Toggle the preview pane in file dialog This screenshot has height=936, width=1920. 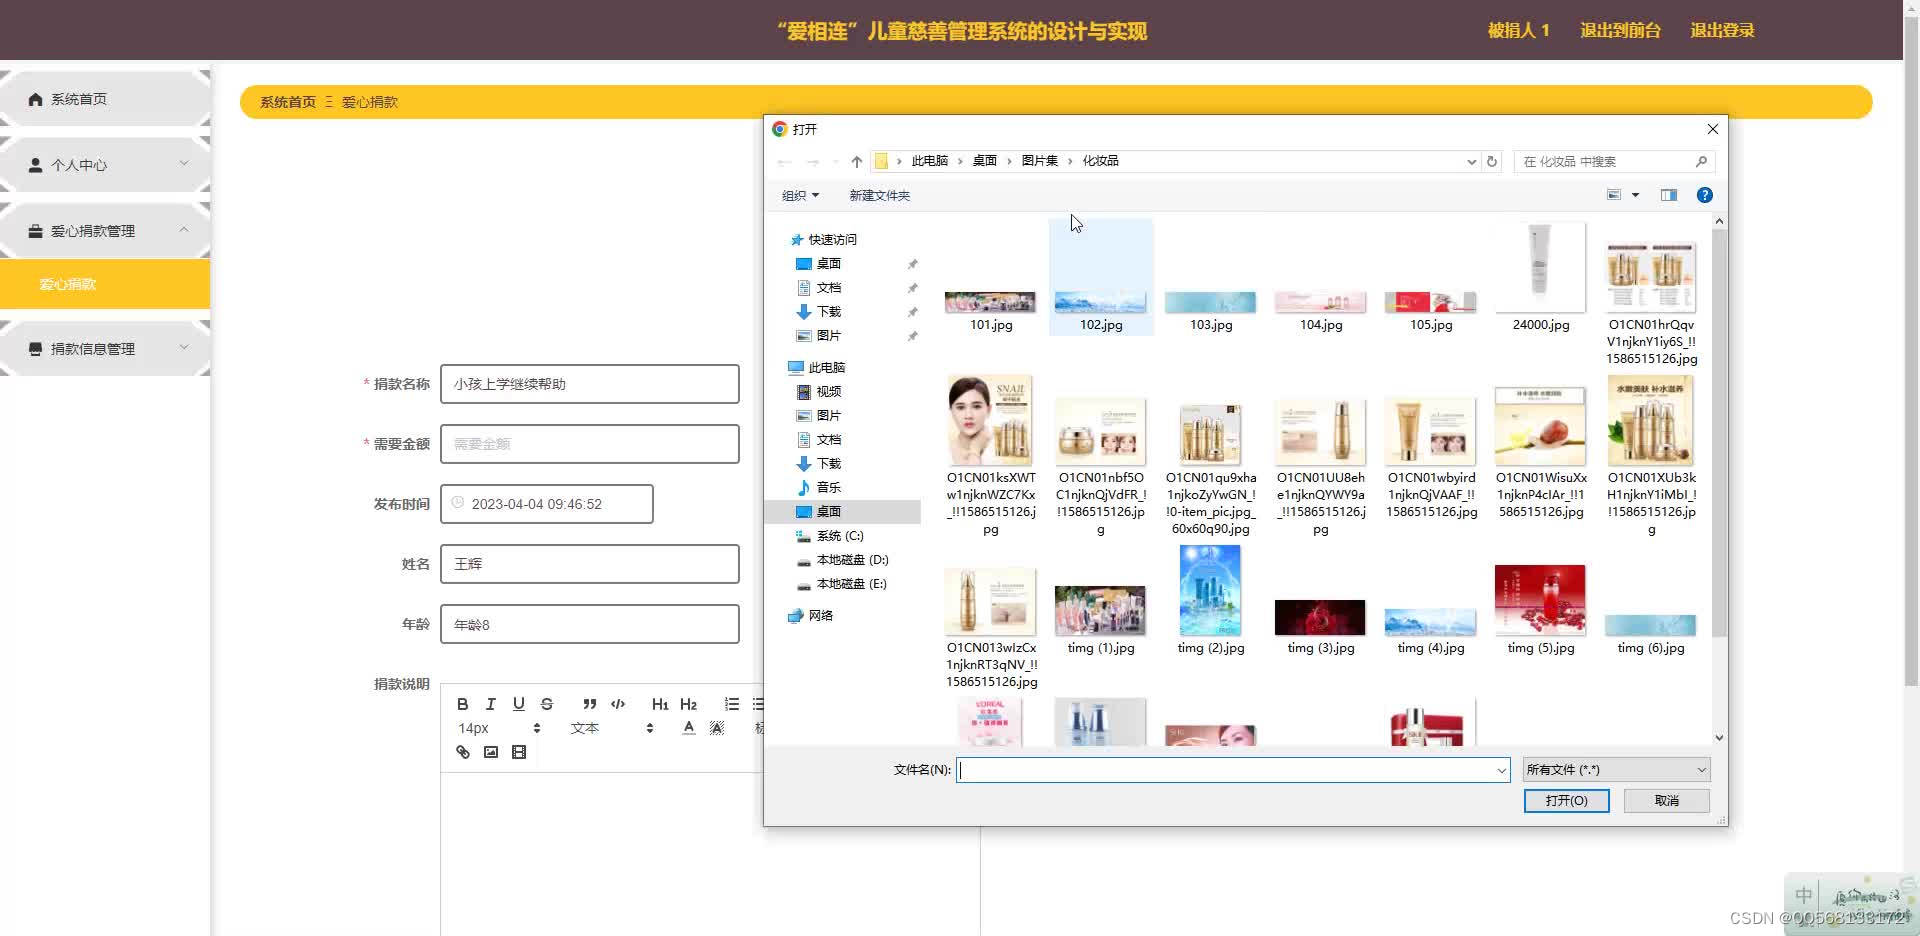click(1669, 195)
